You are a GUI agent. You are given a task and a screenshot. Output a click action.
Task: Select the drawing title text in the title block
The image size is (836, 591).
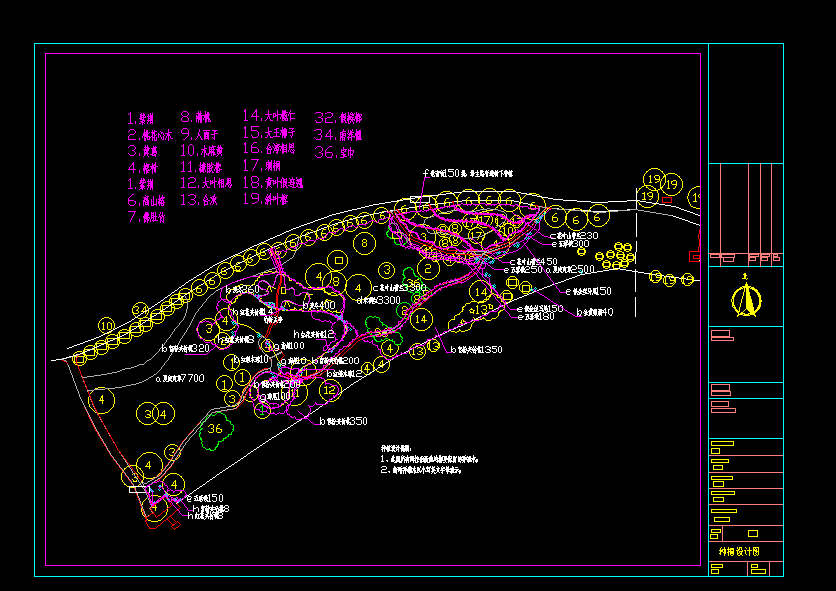[x=739, y=552]
